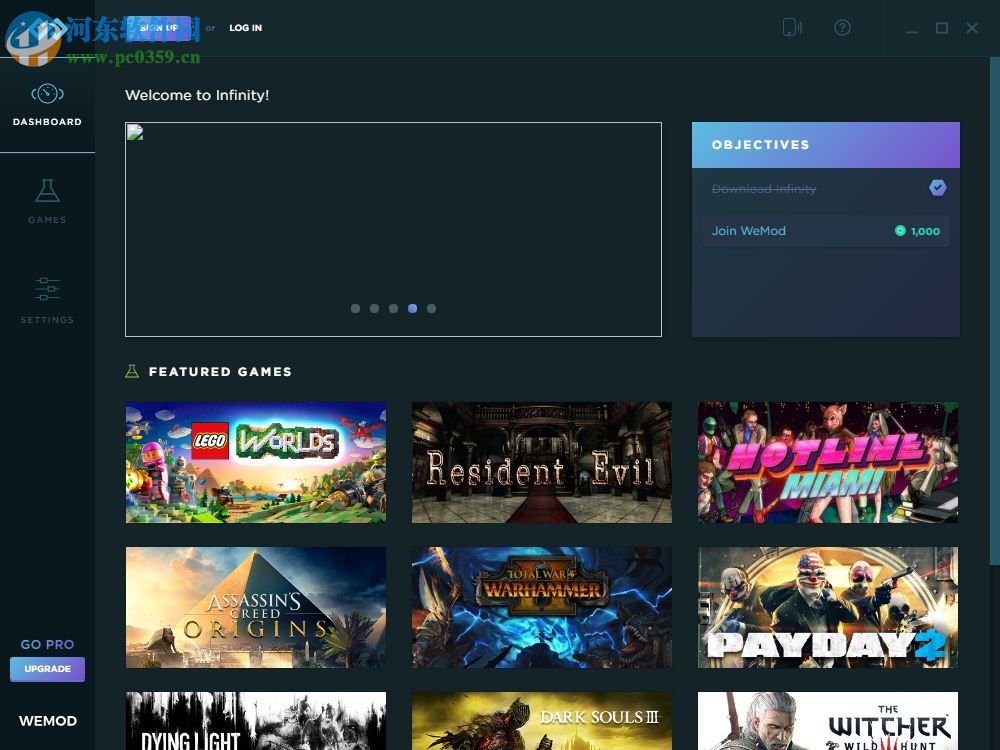Select the fifth carousel dot

432,309
